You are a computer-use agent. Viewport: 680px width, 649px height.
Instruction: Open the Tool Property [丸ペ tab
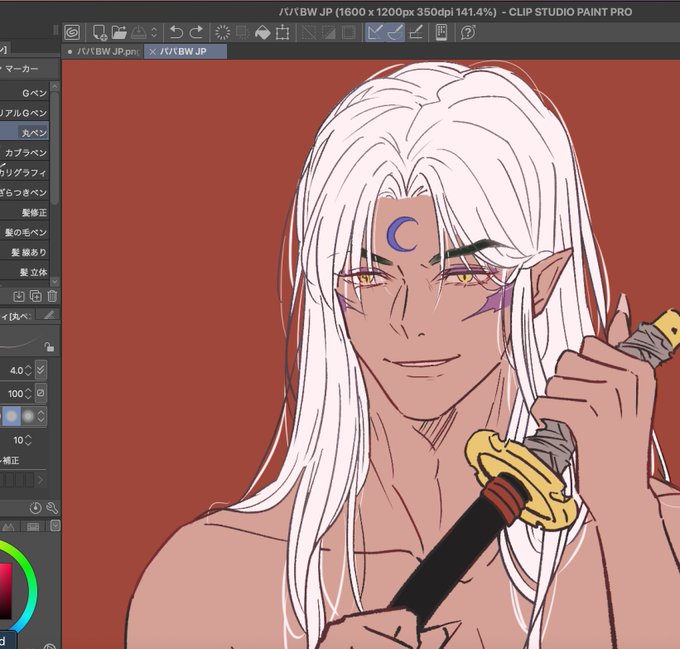tap(16, 316)
